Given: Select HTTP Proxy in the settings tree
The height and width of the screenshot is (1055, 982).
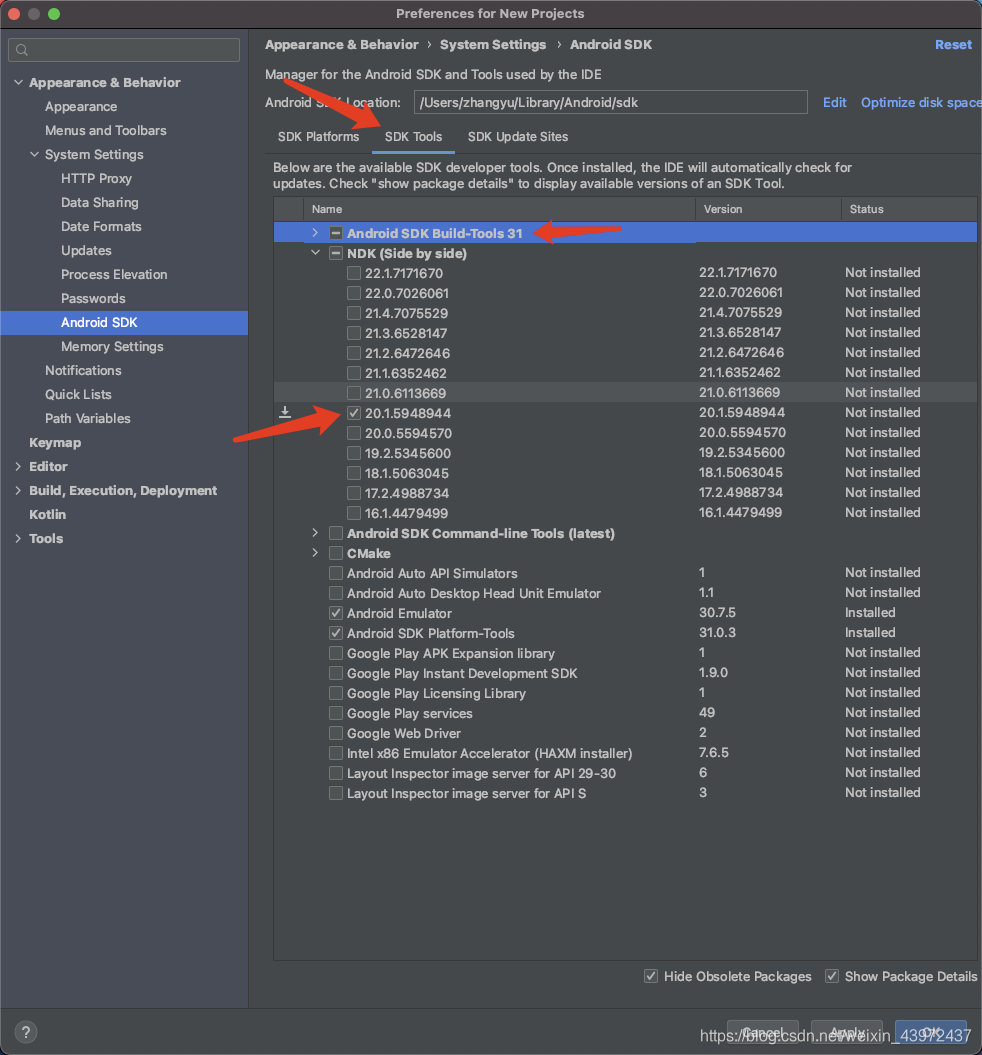Looking at the screenshot, I should [x=96, y=178].
